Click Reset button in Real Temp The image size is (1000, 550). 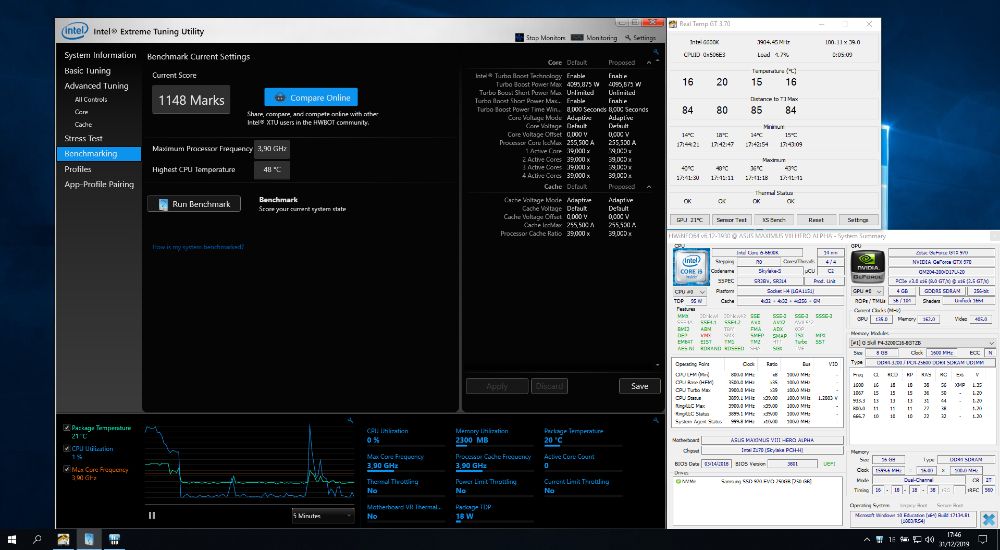pos(816,219)
